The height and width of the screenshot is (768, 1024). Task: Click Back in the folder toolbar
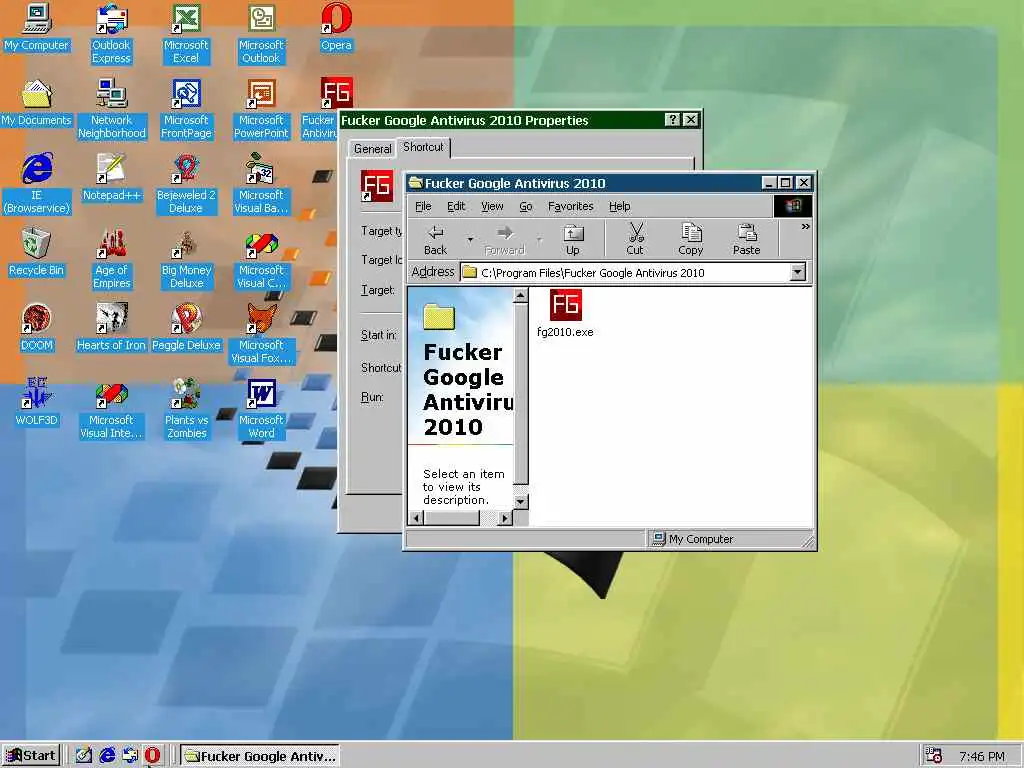pyautogui.click(x=435, y=240)
